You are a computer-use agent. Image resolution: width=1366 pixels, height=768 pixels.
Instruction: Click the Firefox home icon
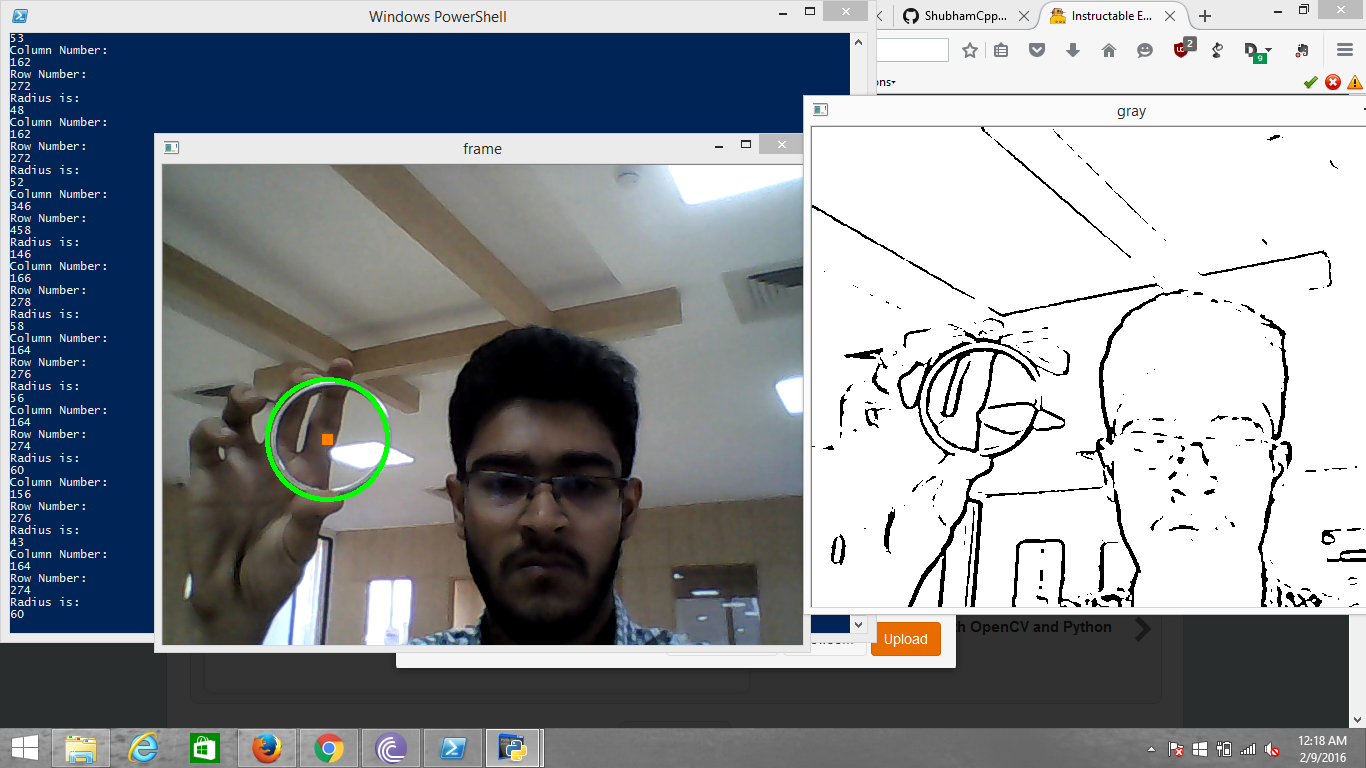[1108, 48]
